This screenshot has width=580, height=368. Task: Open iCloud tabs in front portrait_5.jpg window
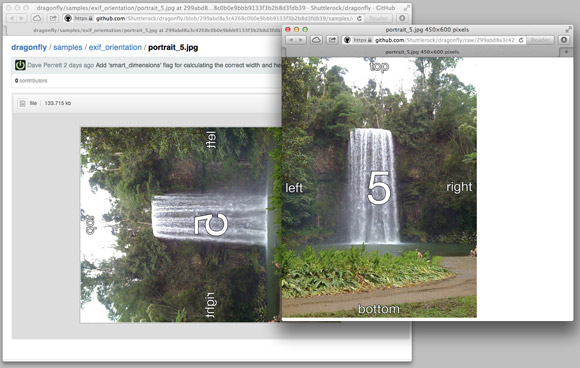coord(316,40)
